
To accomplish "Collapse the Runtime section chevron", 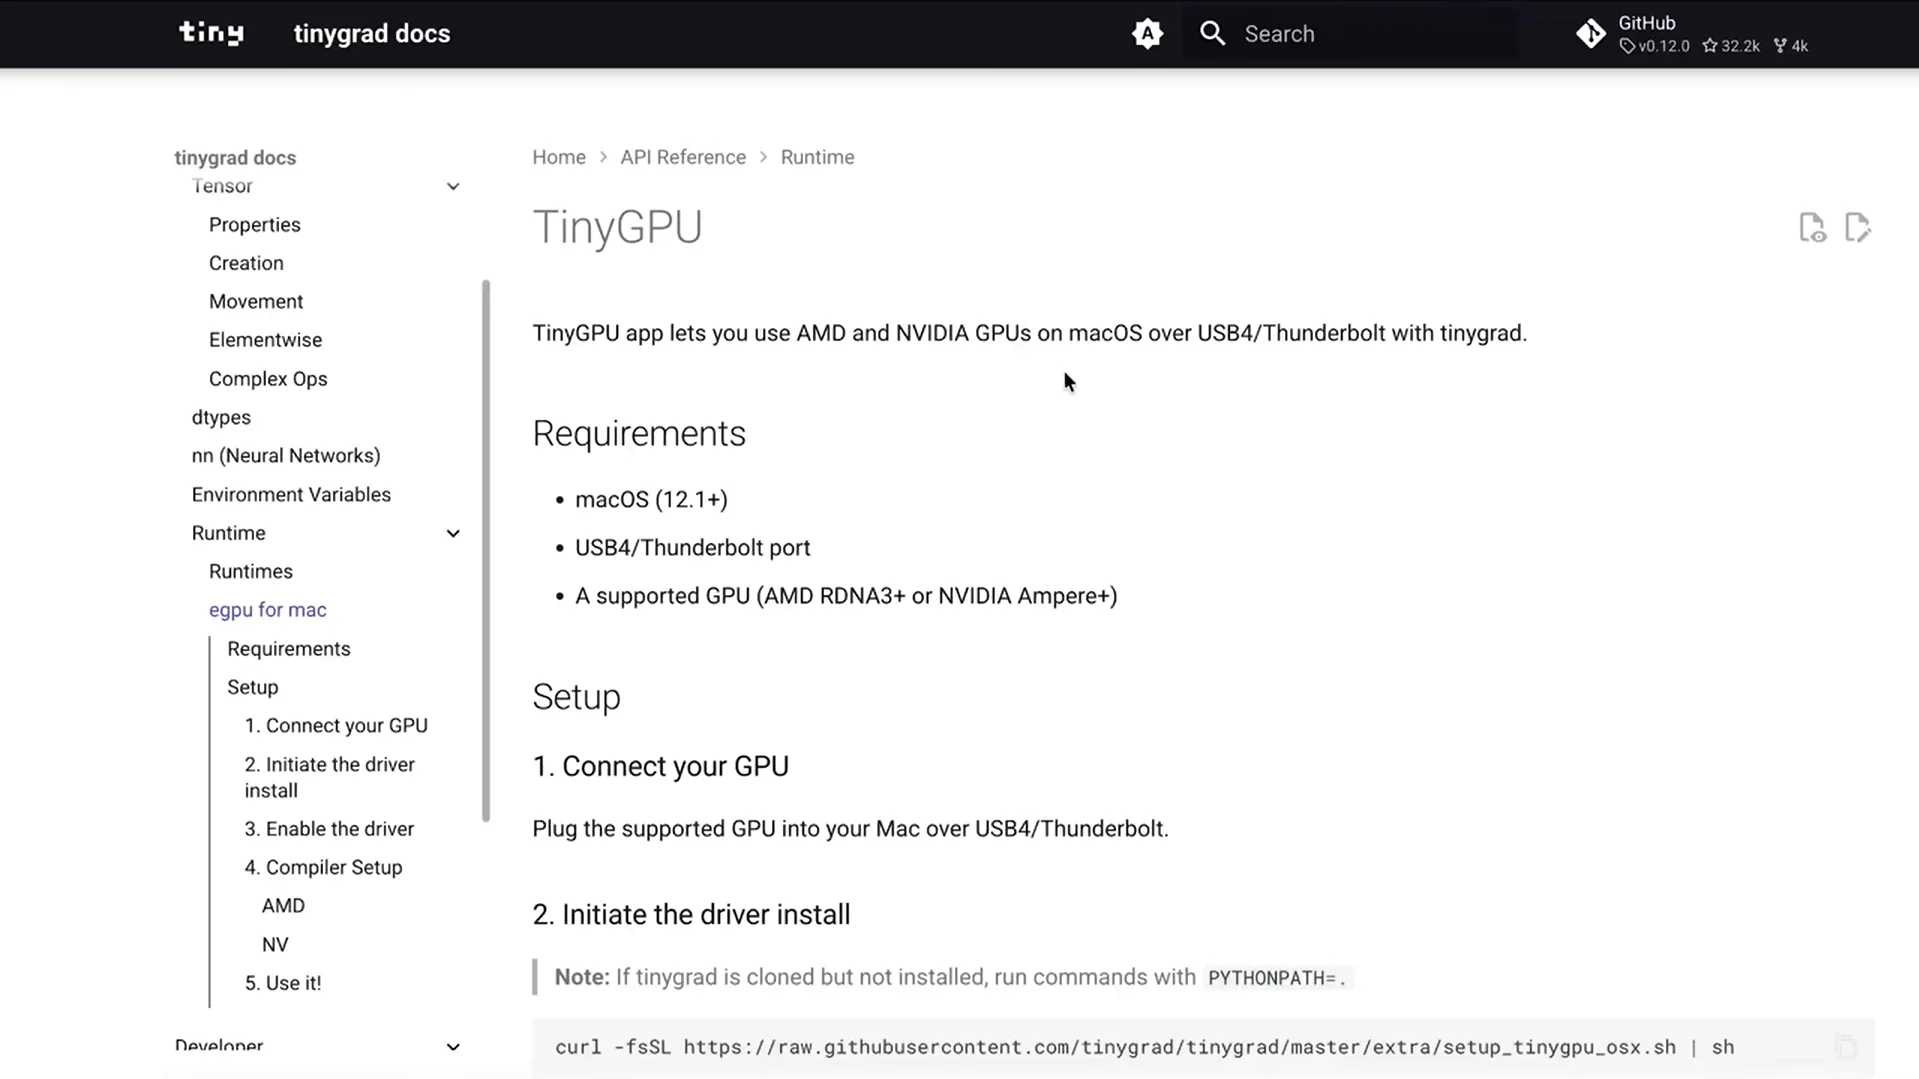I will (x=453, y=534).
